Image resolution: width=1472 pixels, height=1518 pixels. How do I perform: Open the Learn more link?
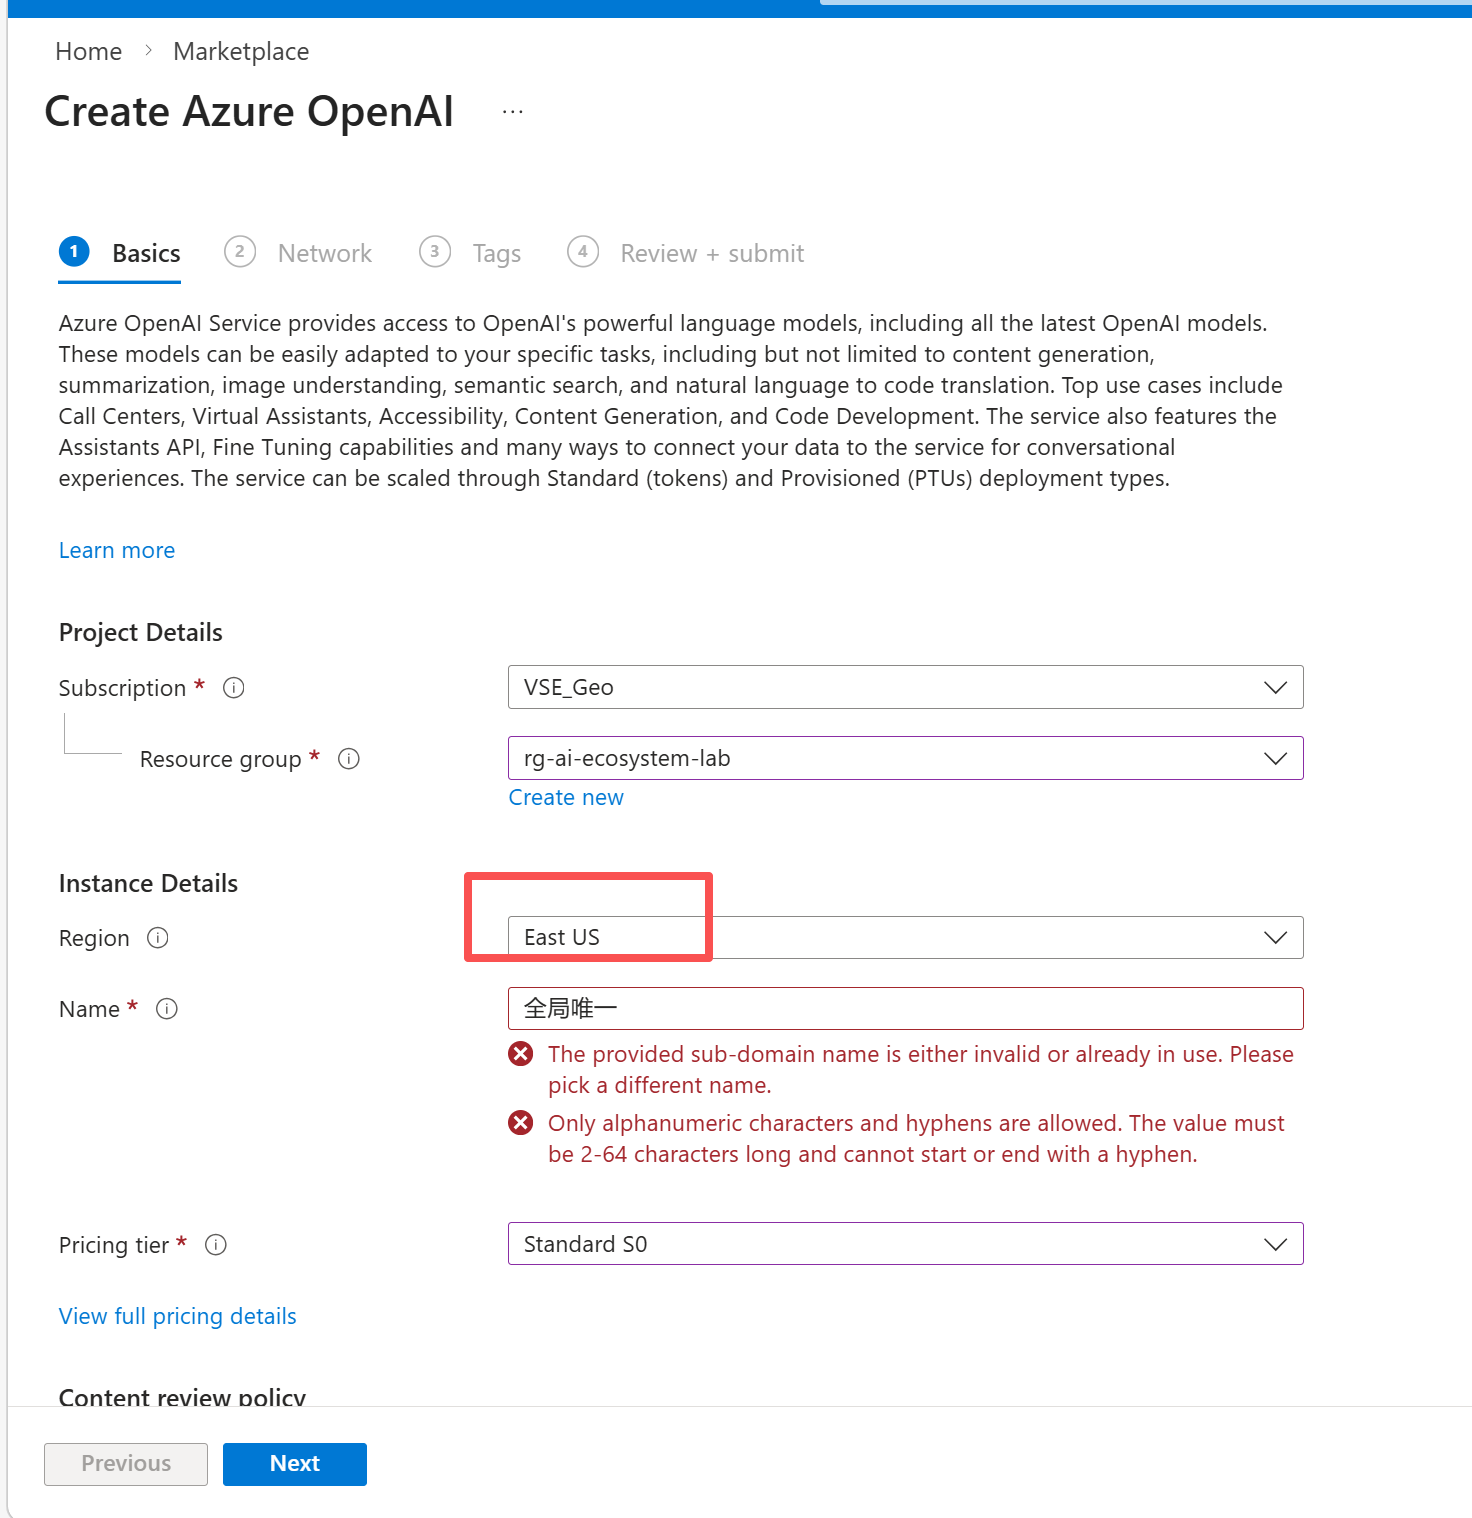(117, 550)
